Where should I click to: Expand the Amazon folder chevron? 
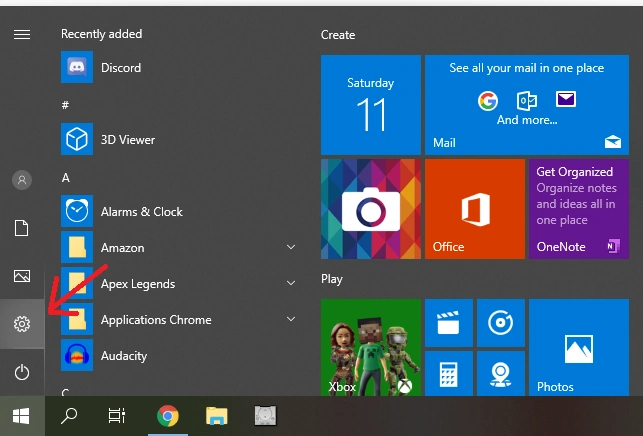pos(291,247)
